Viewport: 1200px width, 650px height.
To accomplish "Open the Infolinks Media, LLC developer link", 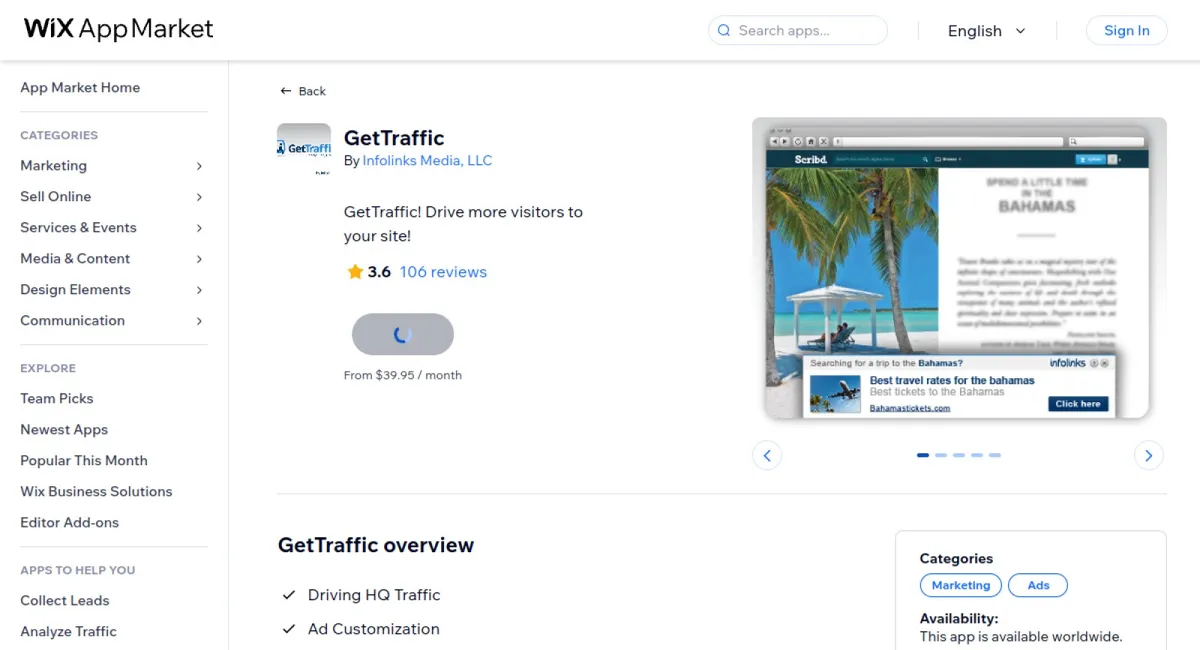I will click(427, 160).
